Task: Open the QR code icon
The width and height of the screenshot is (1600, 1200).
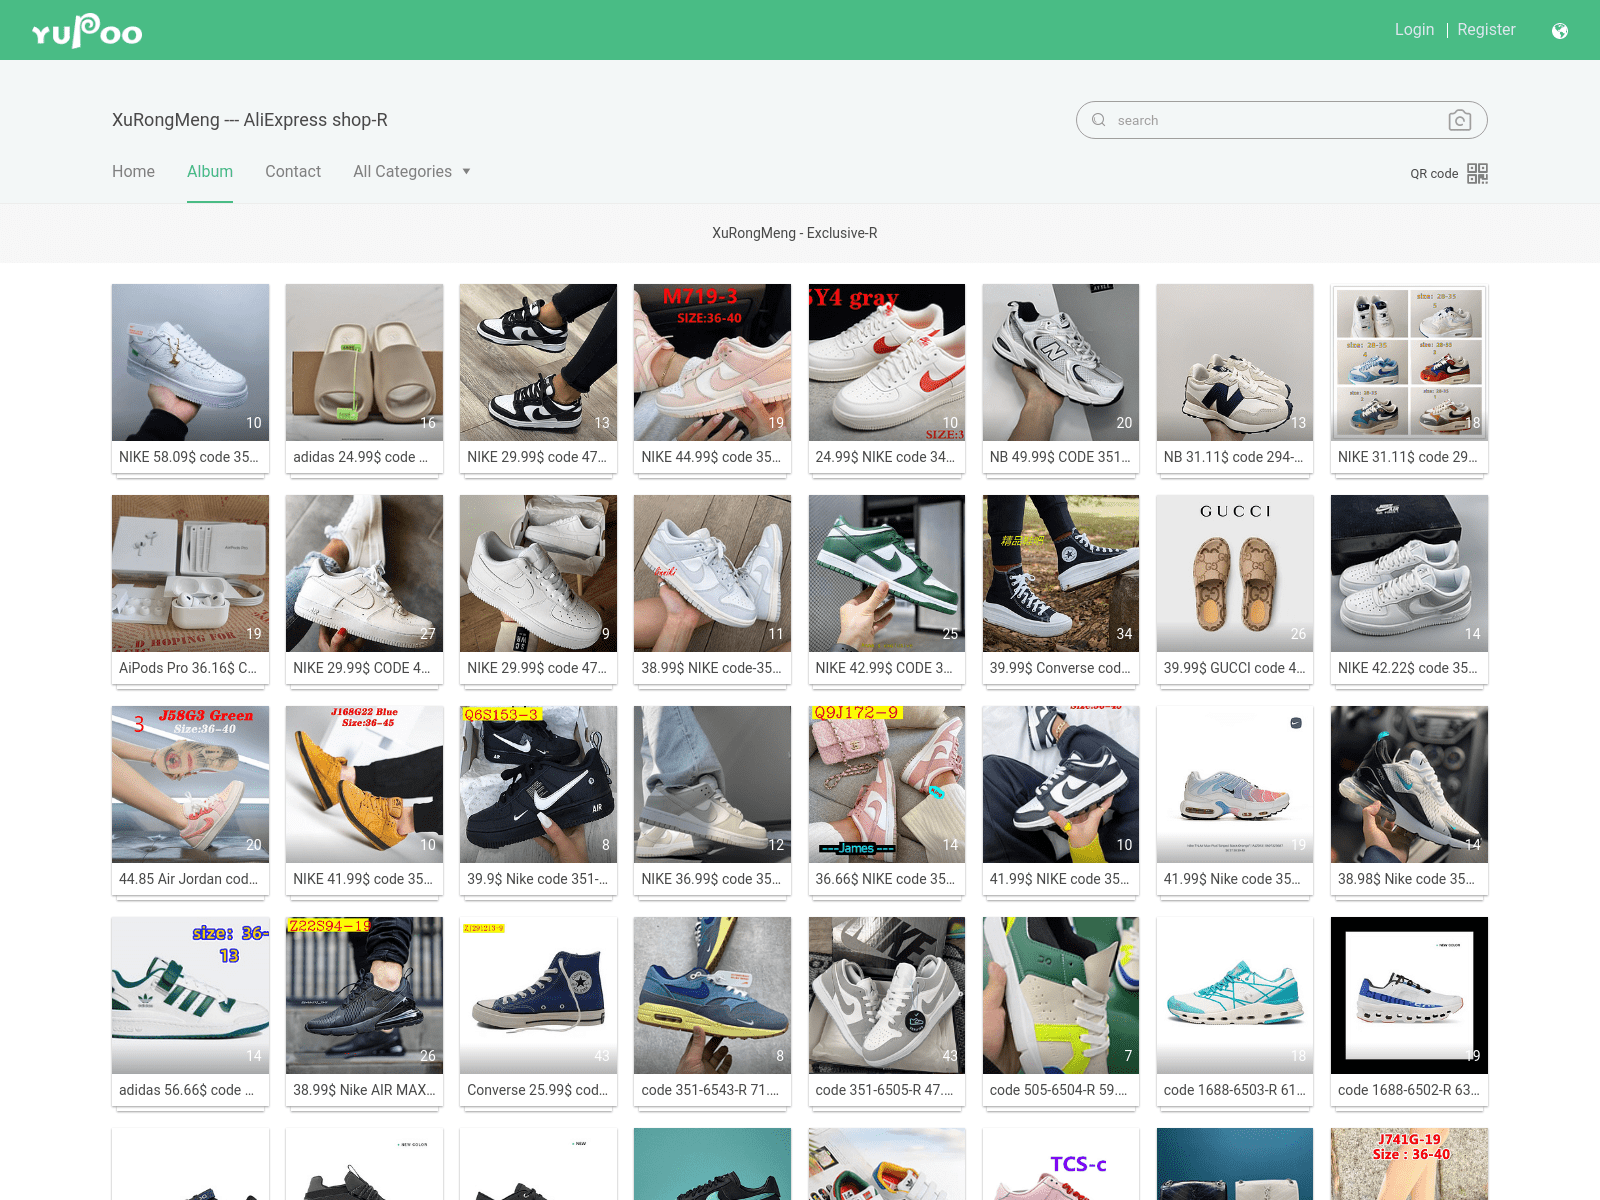Action: (x=1477, y=173)
